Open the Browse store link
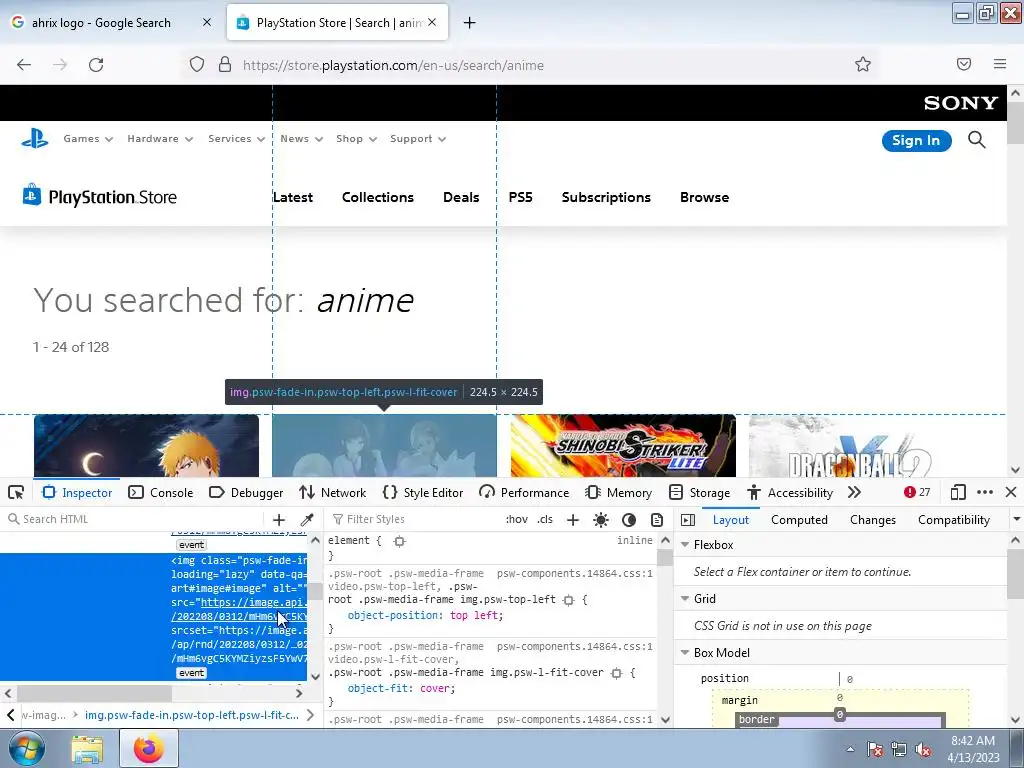 pos(704,197)
